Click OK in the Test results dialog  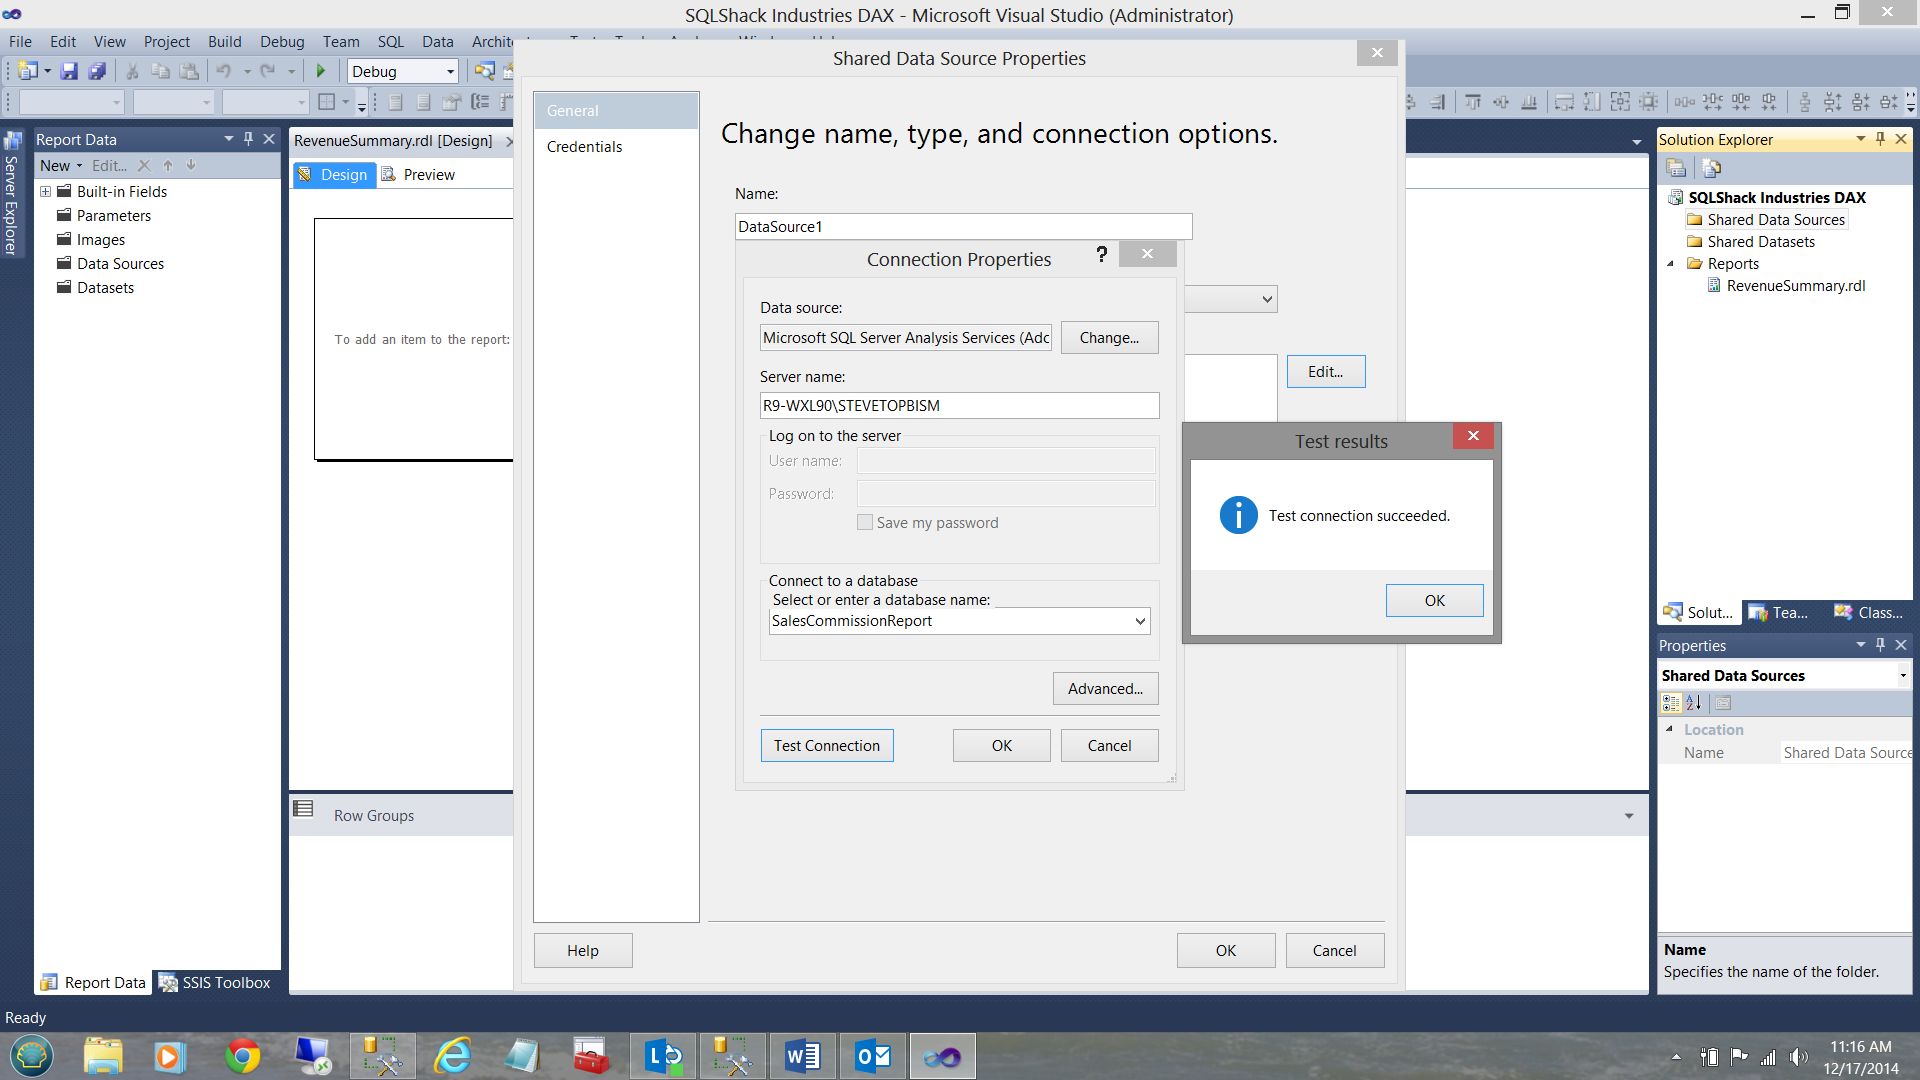click(1433, 600)
